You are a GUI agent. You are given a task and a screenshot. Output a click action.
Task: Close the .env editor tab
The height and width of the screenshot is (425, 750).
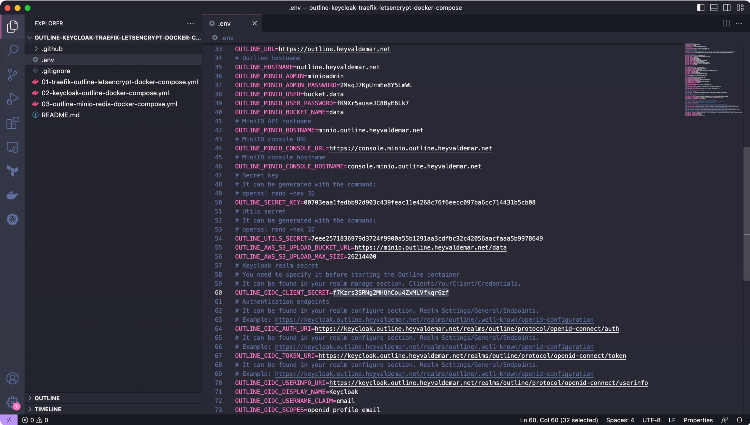click(254, 23)
